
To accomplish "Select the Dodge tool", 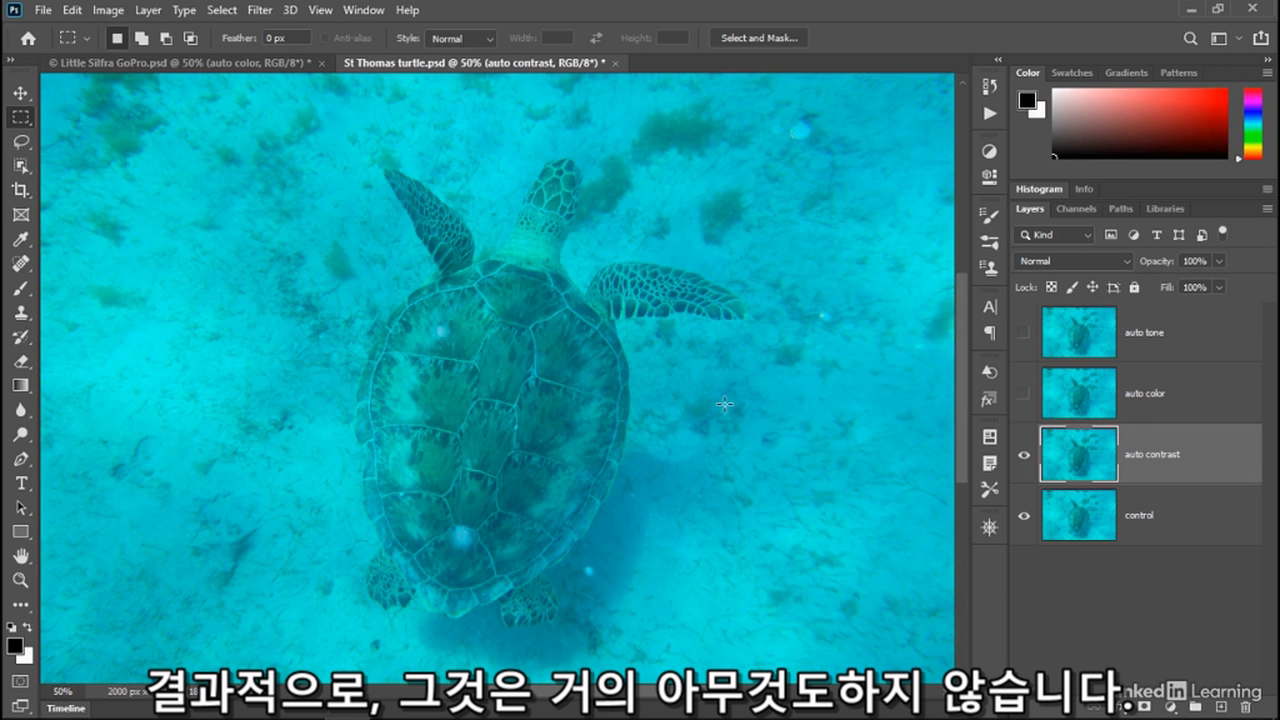I will point(21,434).
